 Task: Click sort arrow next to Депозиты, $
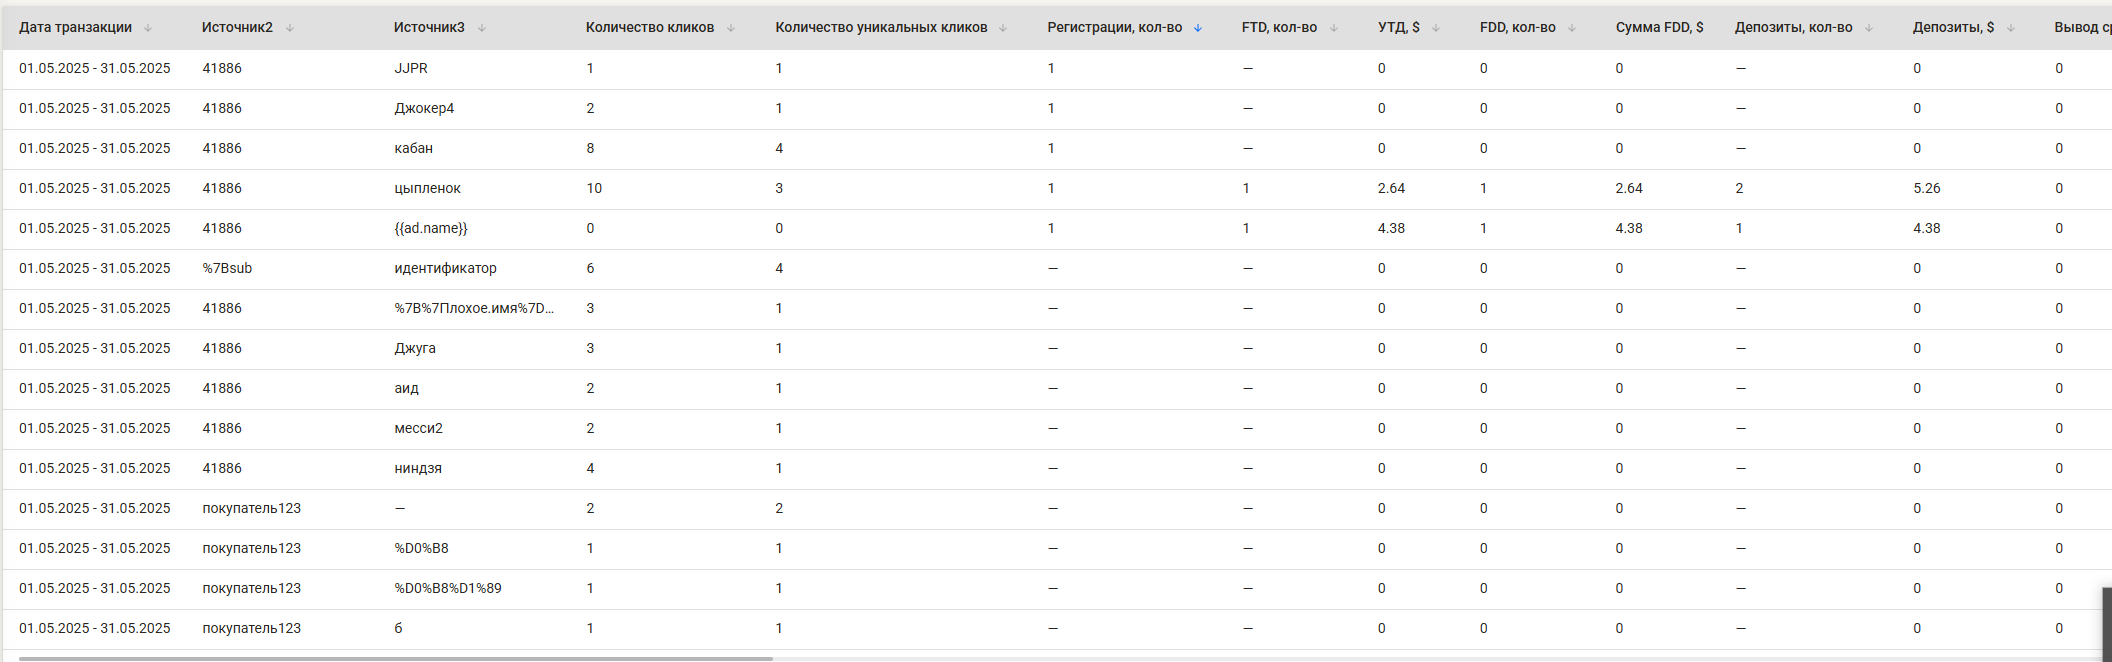pos(2011,28)
